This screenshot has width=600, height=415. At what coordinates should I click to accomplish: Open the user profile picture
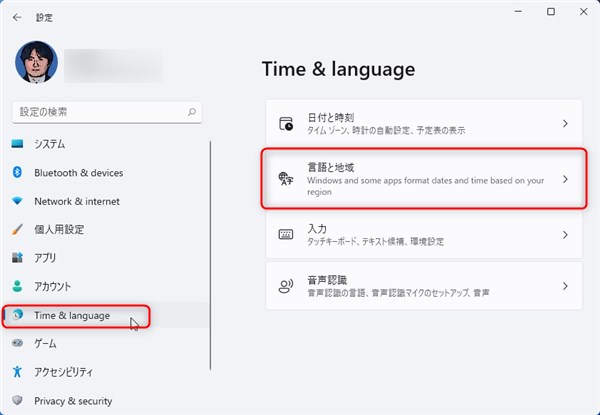coord(36,62)
